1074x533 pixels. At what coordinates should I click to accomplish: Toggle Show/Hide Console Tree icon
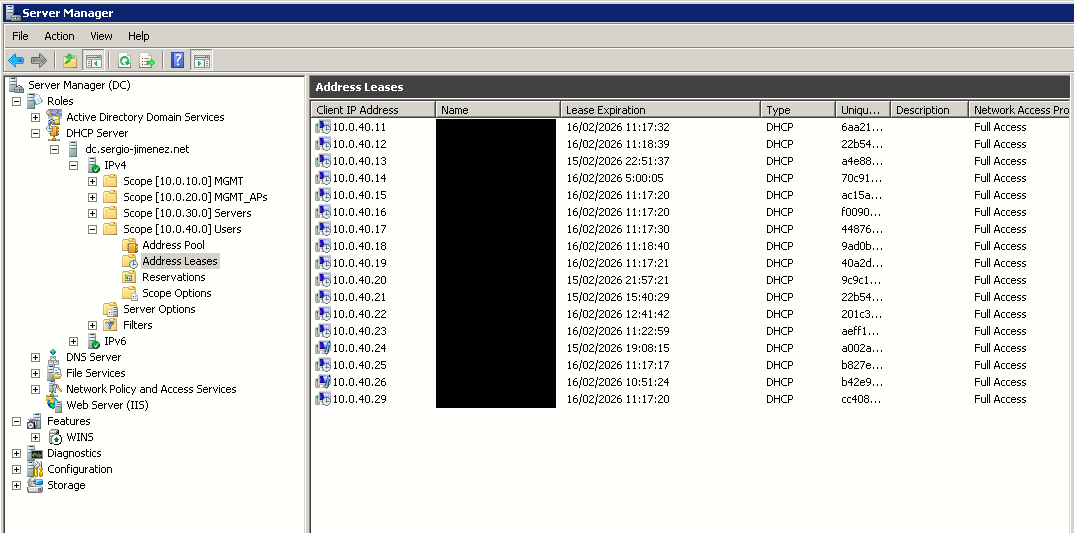click(x=93, y=61)
